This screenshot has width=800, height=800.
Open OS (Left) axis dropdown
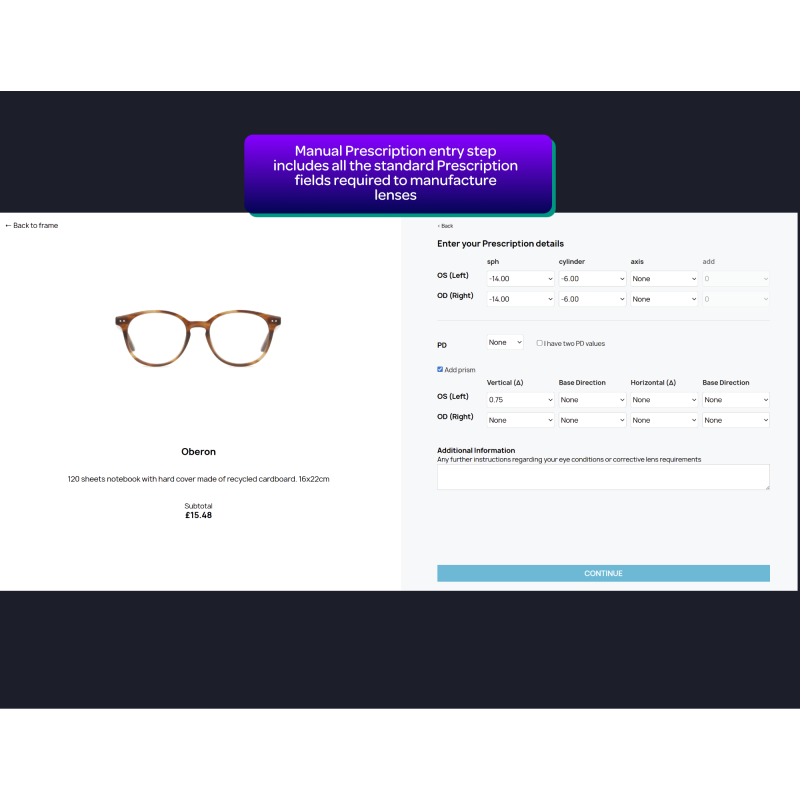coord(664,279)
